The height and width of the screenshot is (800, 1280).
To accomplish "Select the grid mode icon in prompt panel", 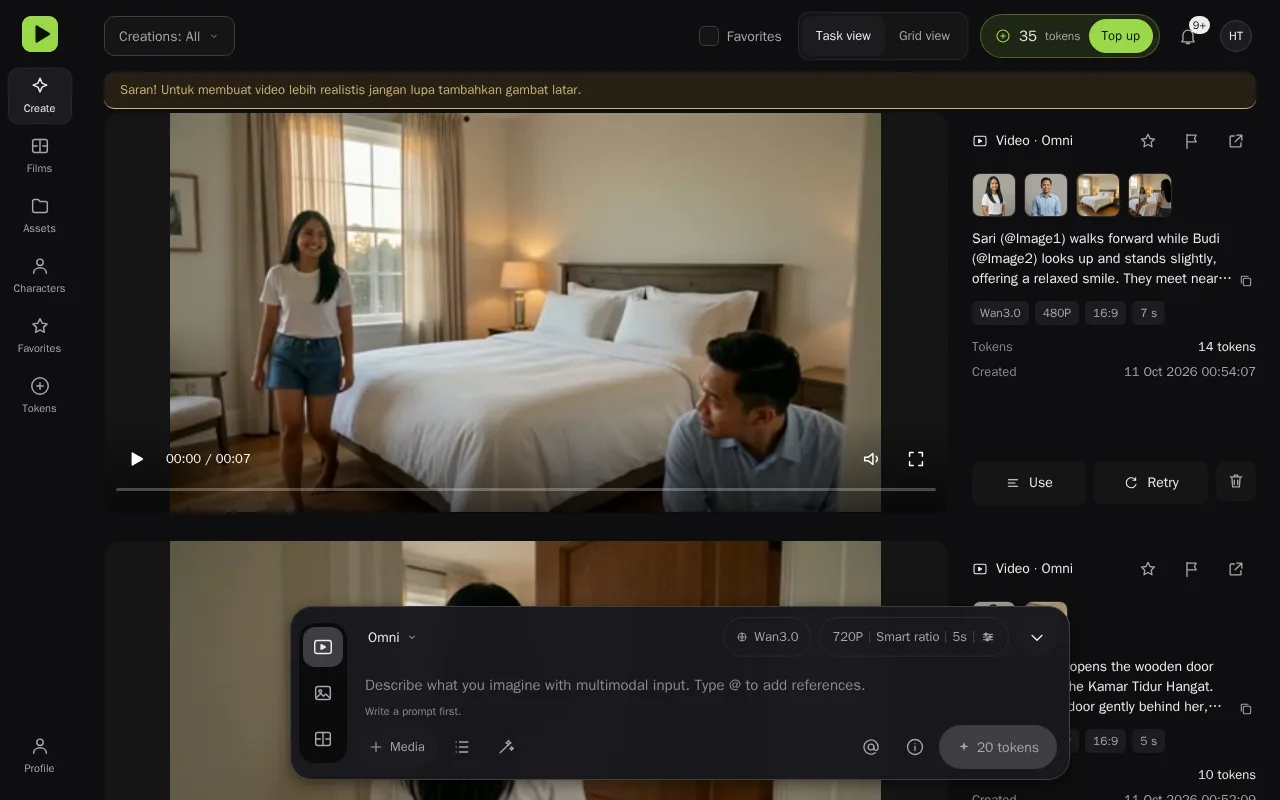I will pyautogui.click(x=323, y=739).
